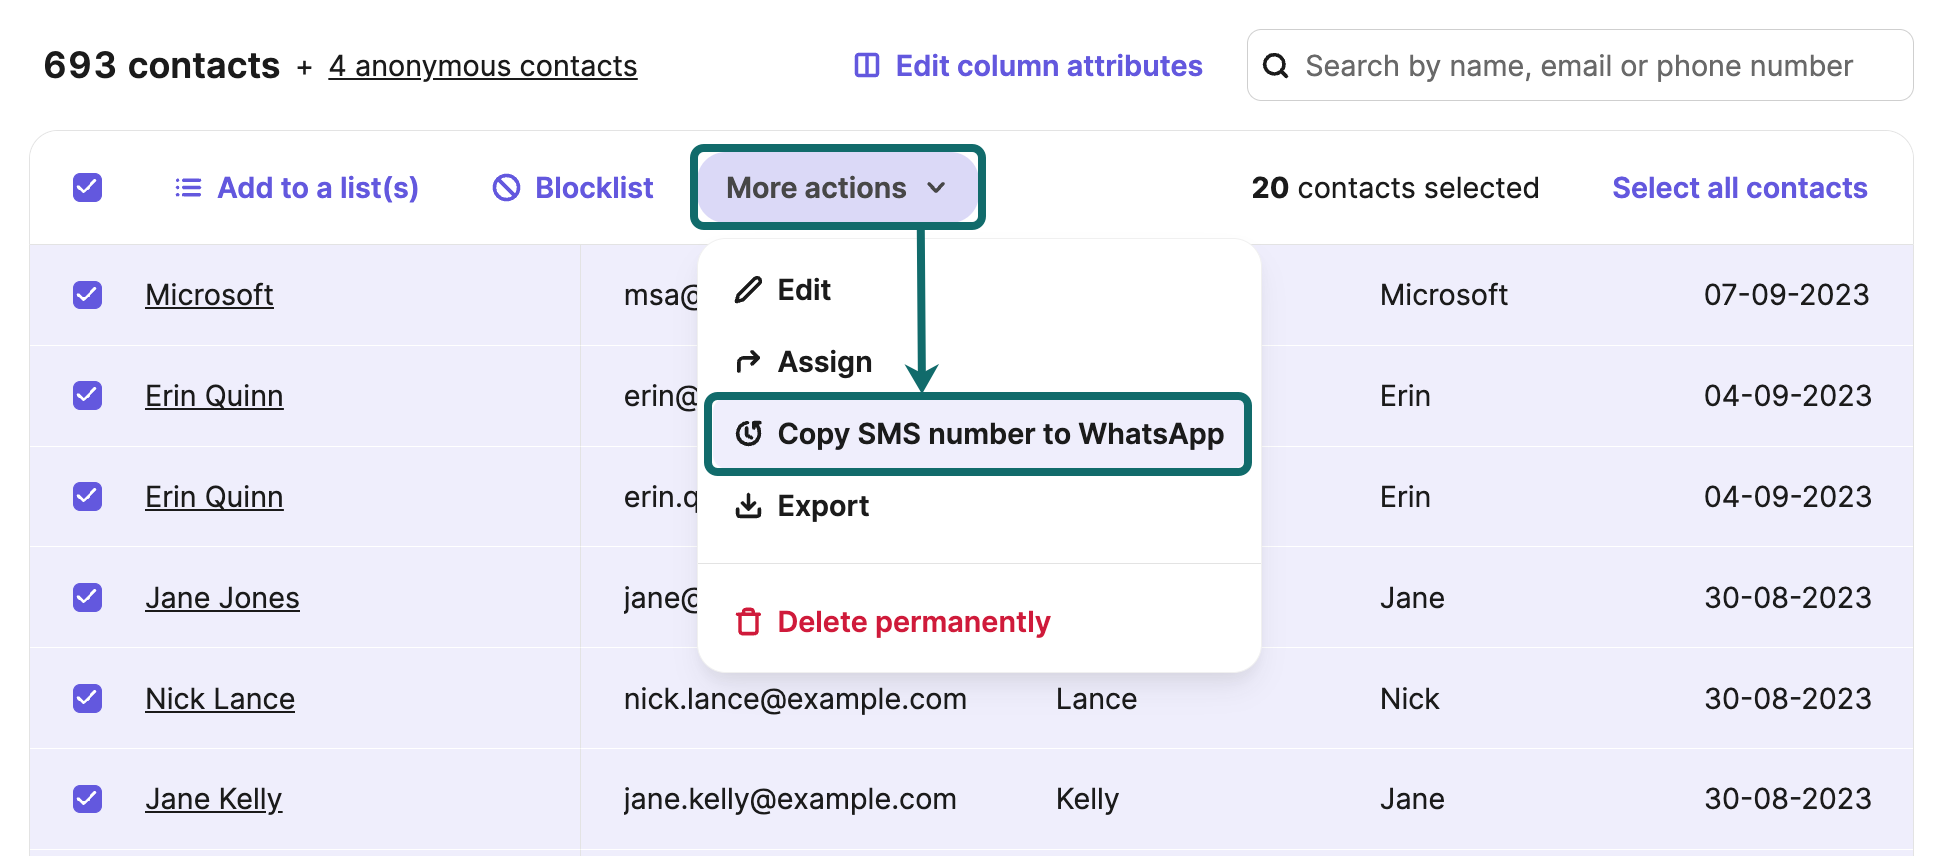Click the download icon beside Export
The height and width of the screenshot is (856, 1940).
[748, 506]
